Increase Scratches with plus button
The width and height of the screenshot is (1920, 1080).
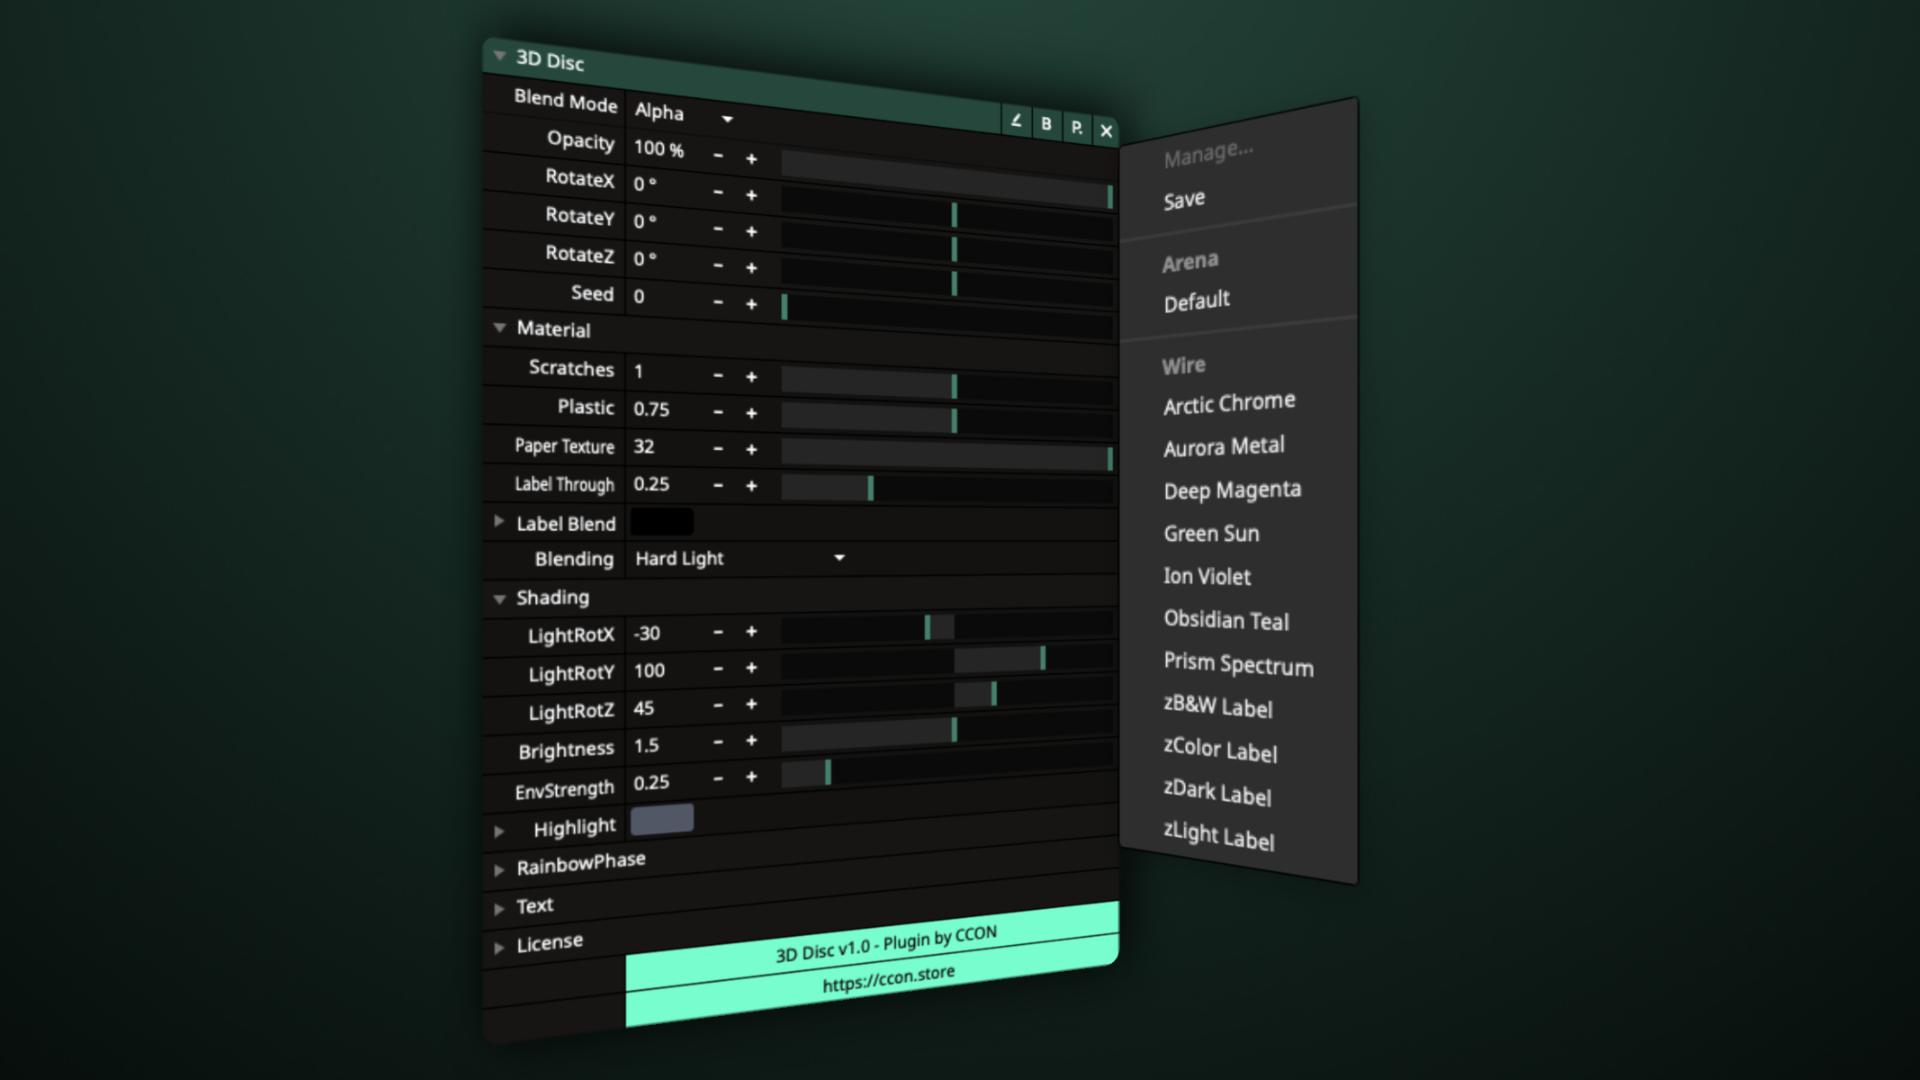click(751, 377)
